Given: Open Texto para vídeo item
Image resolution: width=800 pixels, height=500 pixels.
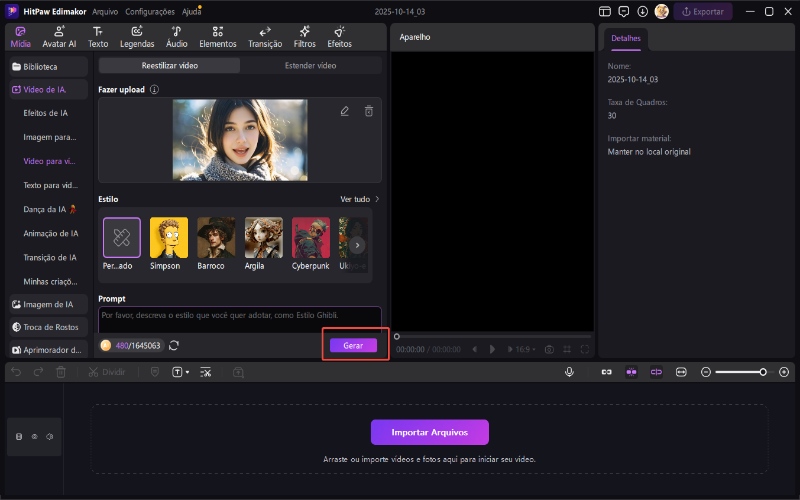Looking at the screenshot, I should (x=51, y=185).
